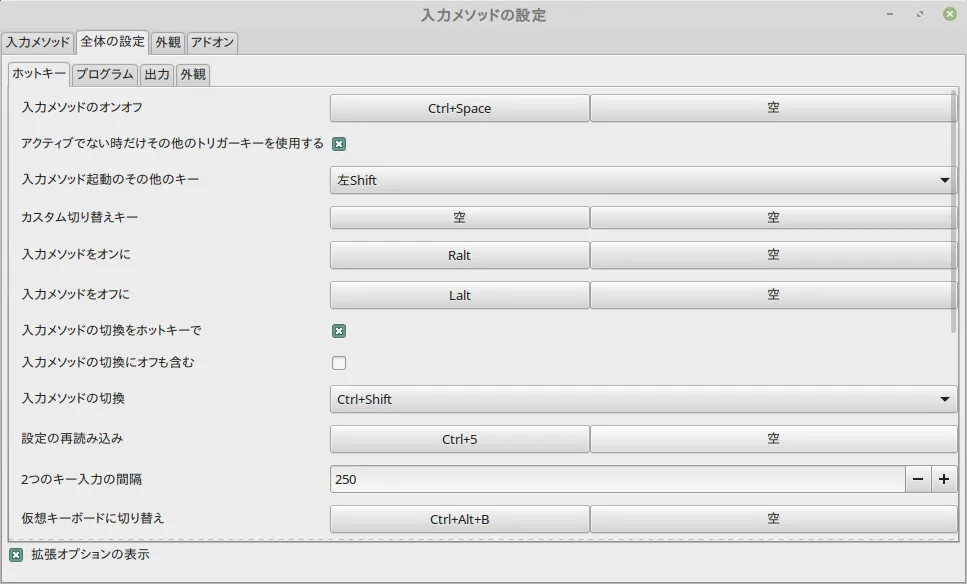967x584 pixels.
Task: Uncheck アクティブでない時だけその他のトリガーキーを使用する checkbox
Action: tap(339, 144)
